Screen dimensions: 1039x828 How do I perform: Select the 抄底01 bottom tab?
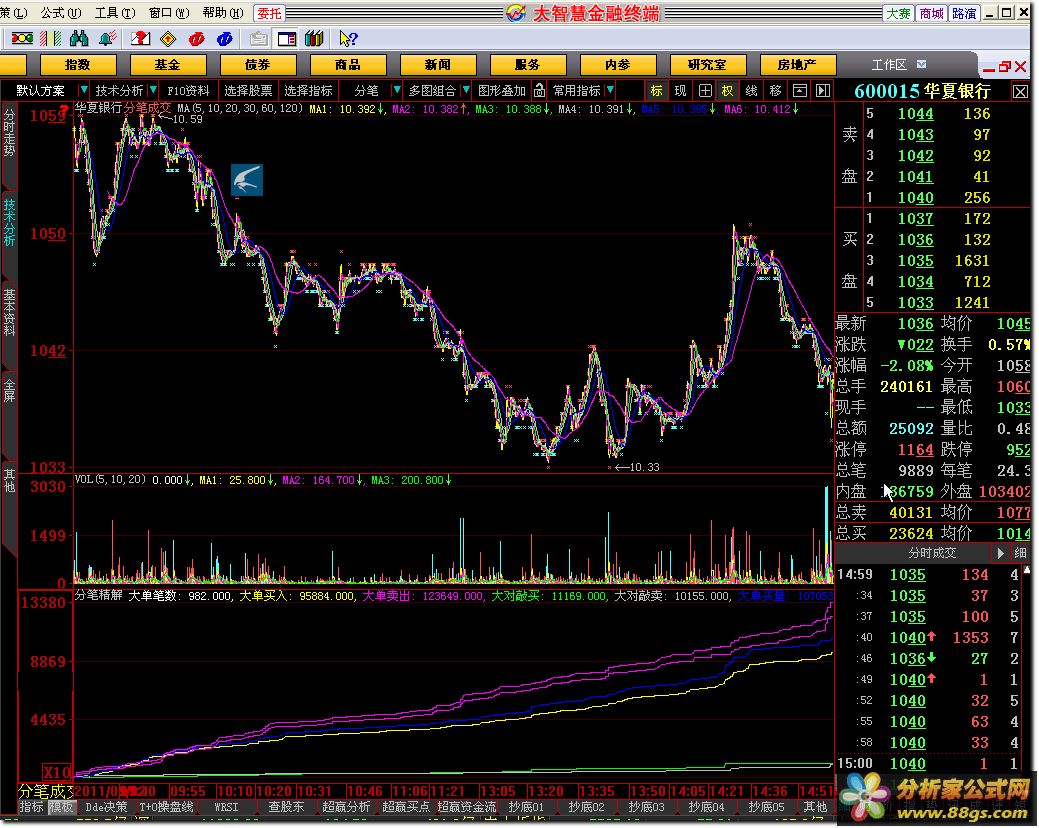[526, 807]
